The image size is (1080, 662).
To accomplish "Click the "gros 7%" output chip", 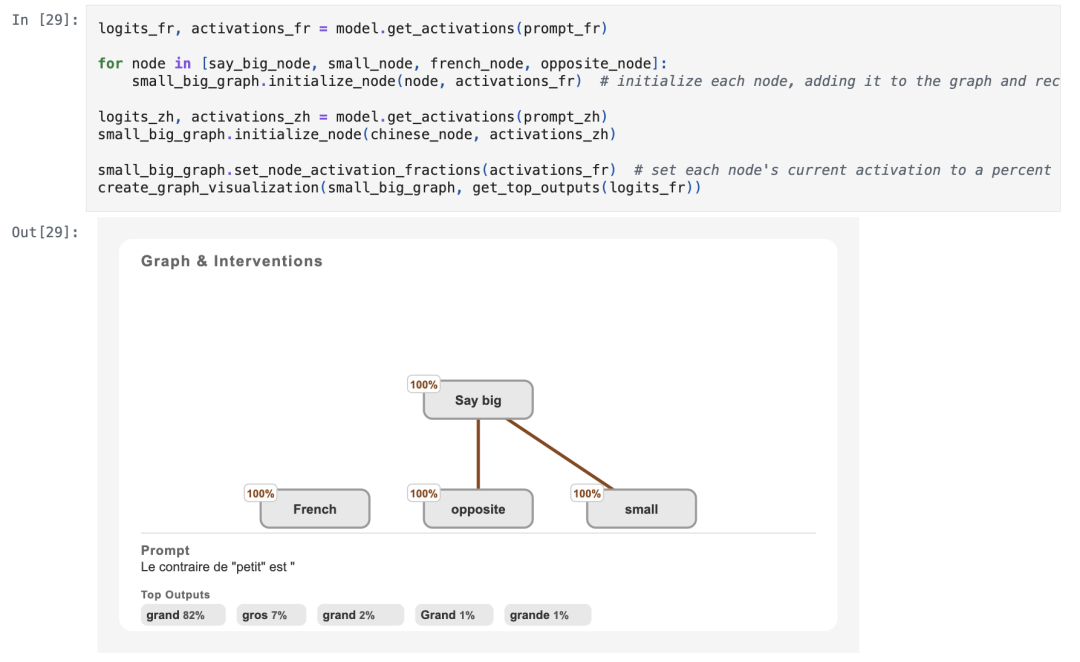I will 271,615.
